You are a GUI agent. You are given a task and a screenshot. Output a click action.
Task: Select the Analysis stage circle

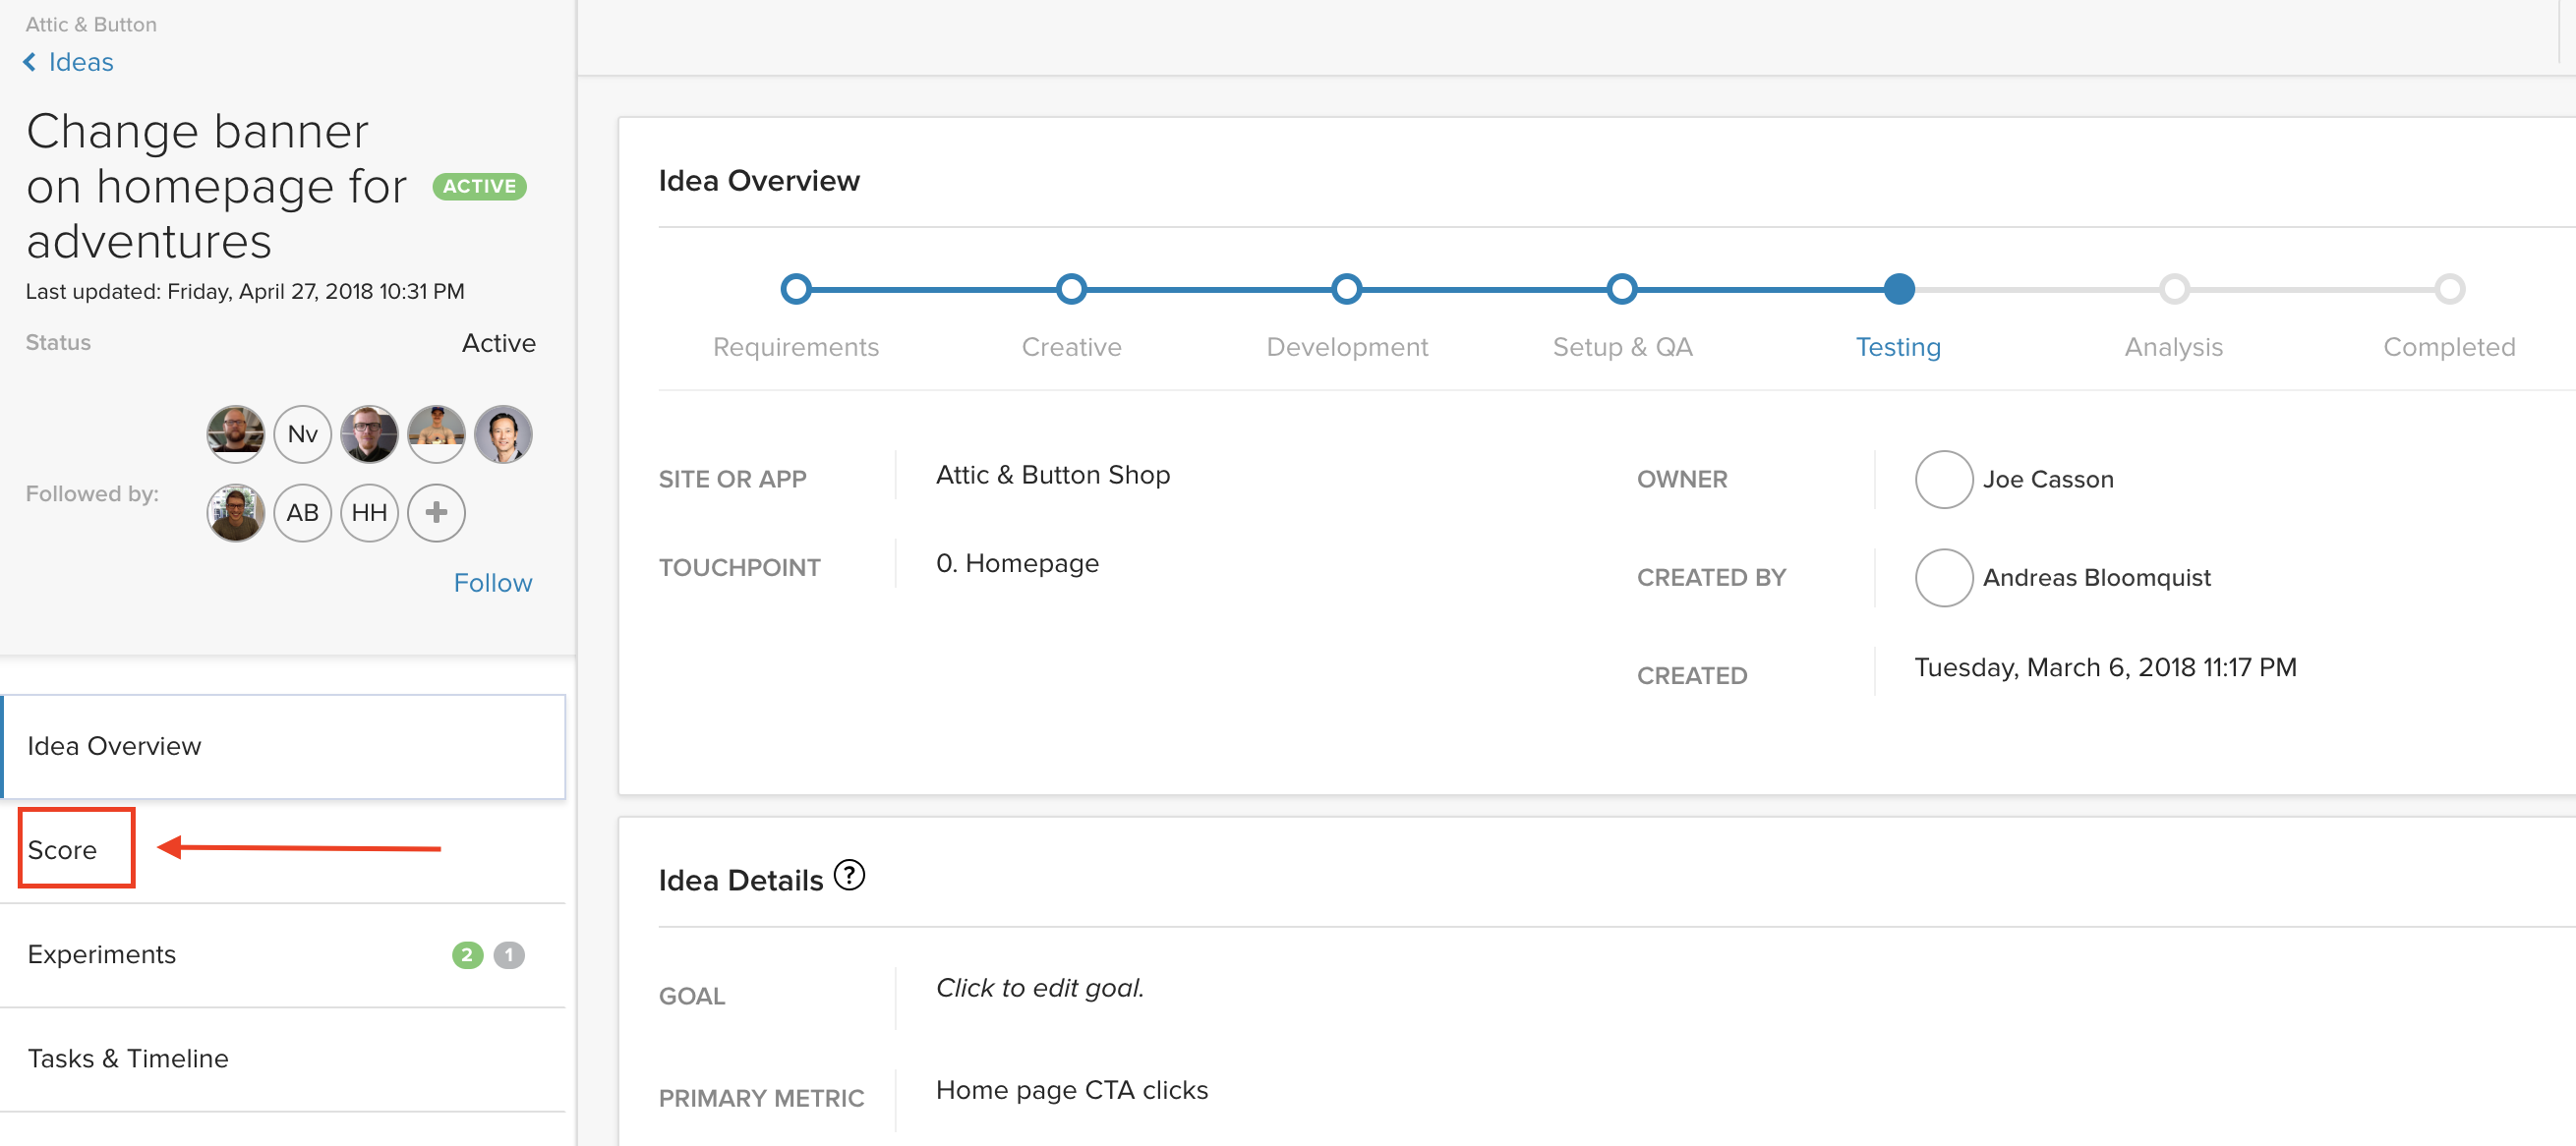(2173, 289)
